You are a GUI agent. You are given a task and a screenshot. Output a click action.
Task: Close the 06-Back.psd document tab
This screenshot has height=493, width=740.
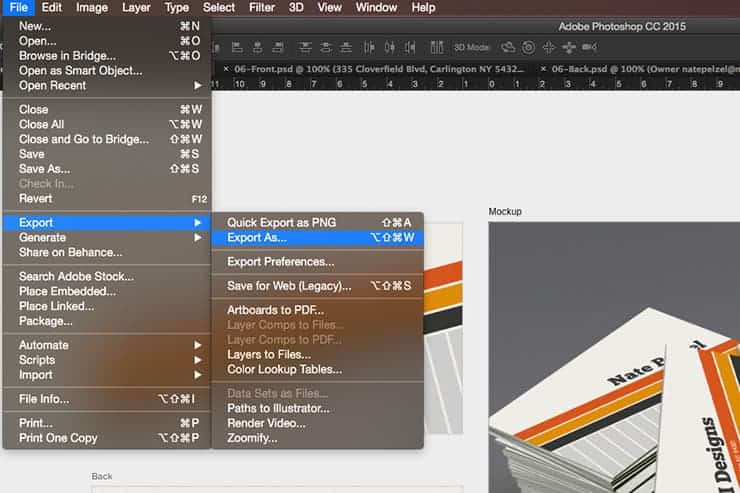pyautogui.click(x=543, y=69)
